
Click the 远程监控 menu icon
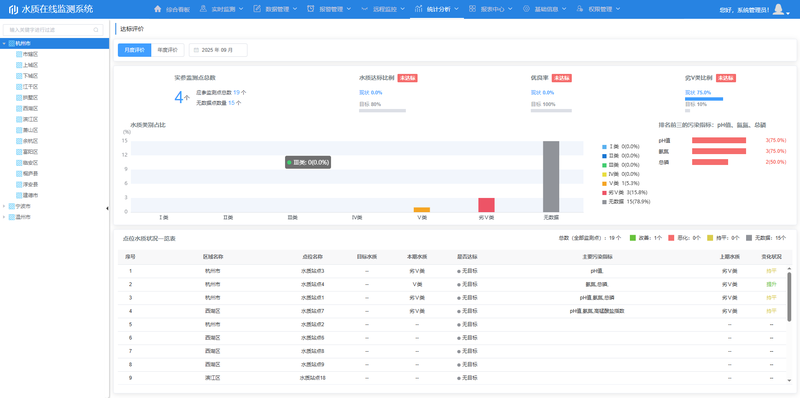coord(364,9)
